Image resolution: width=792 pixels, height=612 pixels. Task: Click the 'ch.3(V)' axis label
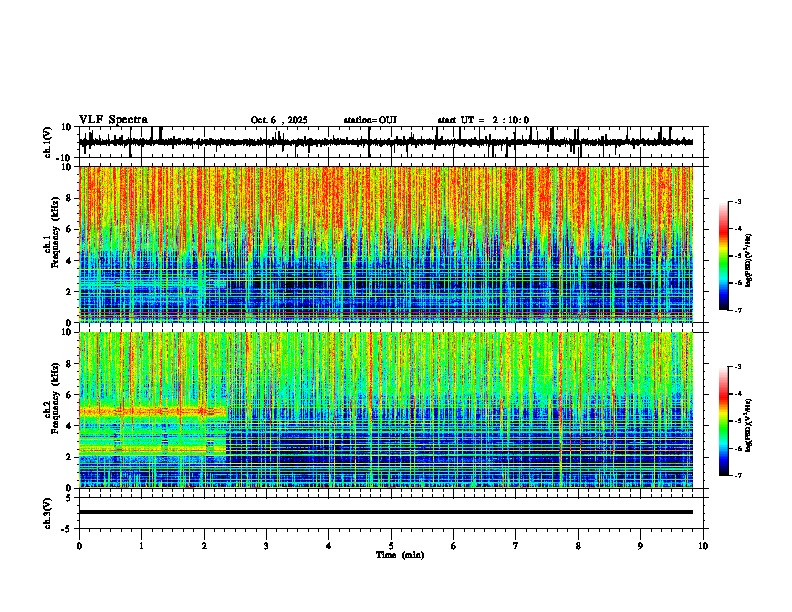tap(48, 513)
